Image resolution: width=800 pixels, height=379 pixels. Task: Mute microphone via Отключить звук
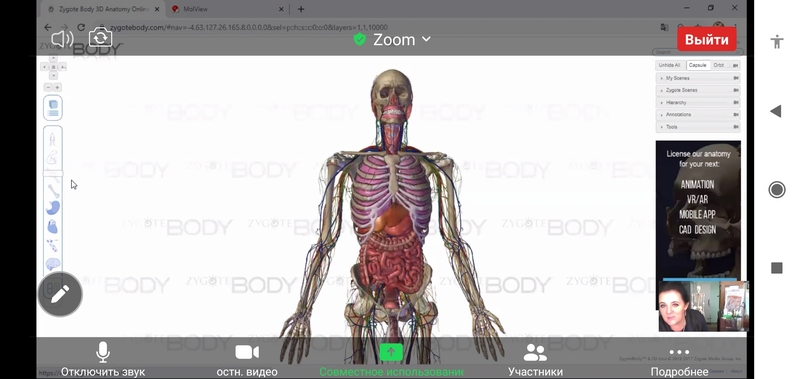tap(103, 361)
